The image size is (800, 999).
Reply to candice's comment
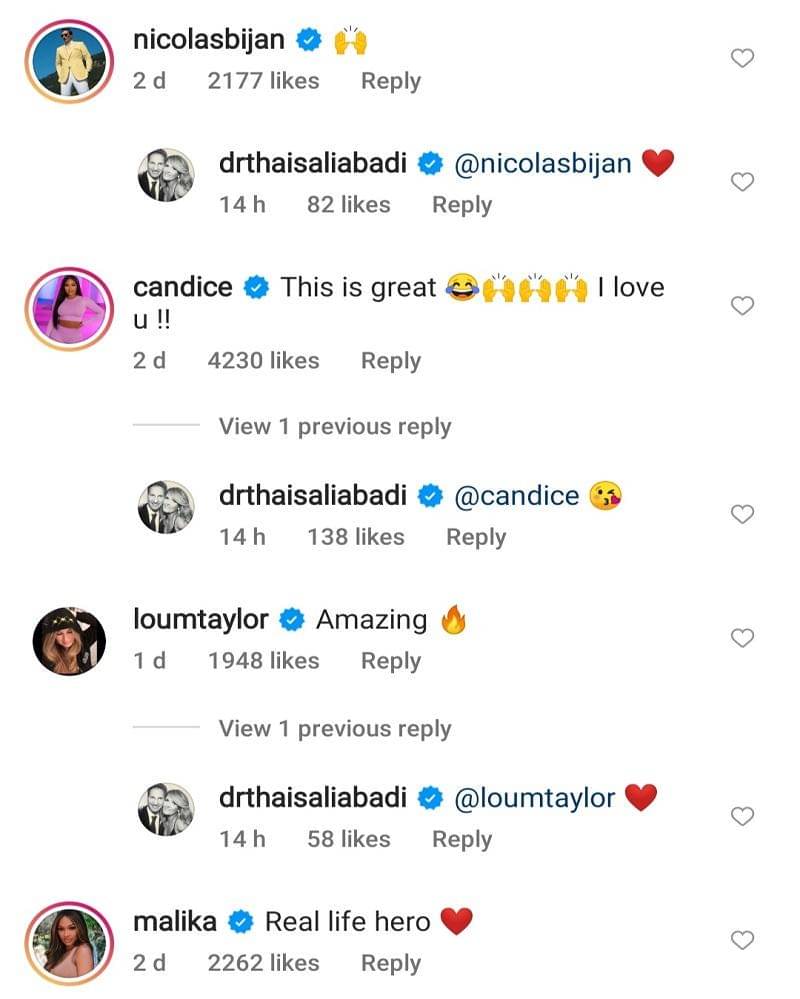390,360
